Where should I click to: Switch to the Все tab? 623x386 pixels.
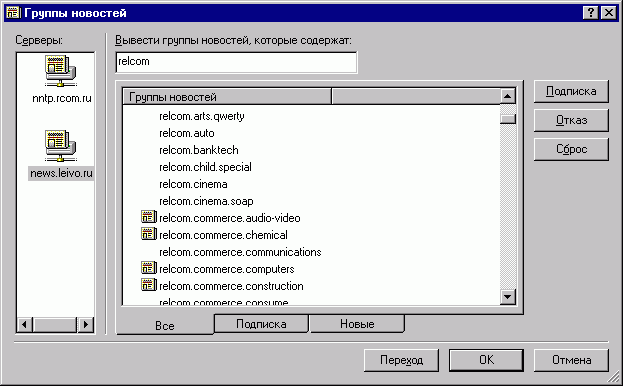165,325
